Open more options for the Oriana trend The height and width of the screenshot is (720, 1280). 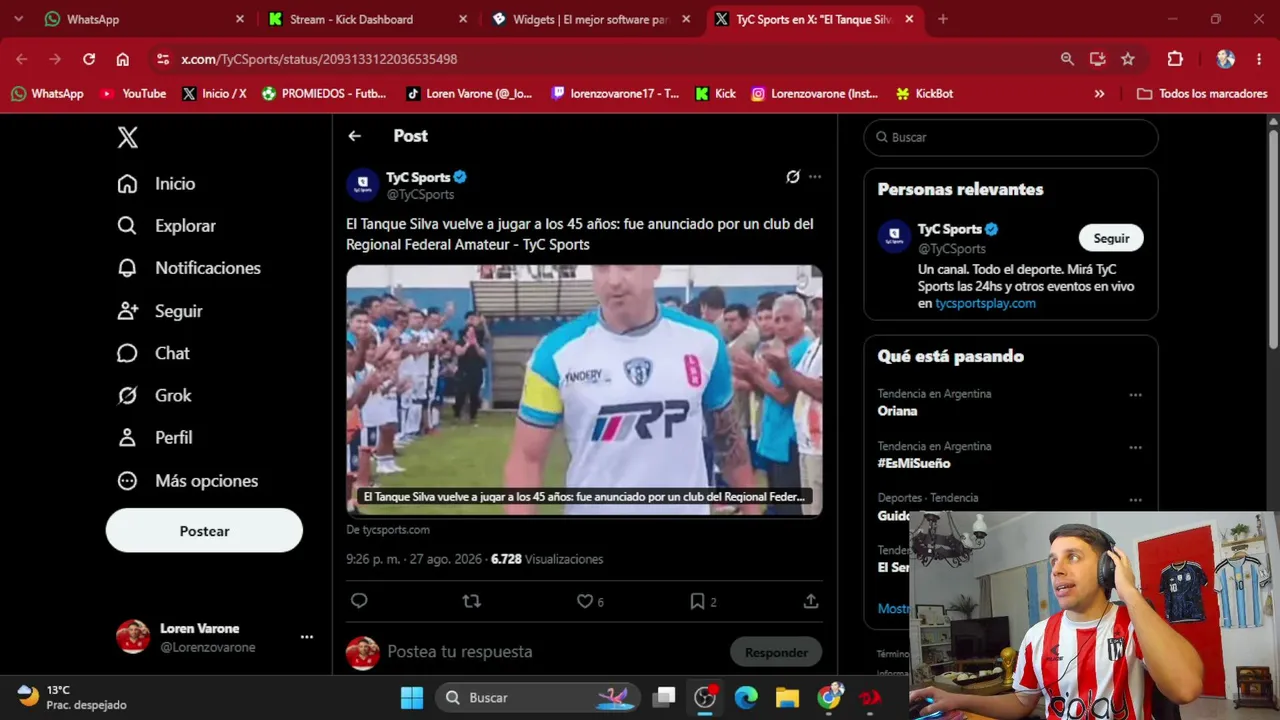coord(1135,395)
